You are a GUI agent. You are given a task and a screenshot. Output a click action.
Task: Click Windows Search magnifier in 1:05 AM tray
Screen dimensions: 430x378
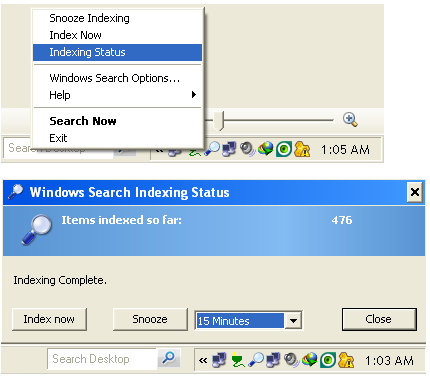point(212,149)
